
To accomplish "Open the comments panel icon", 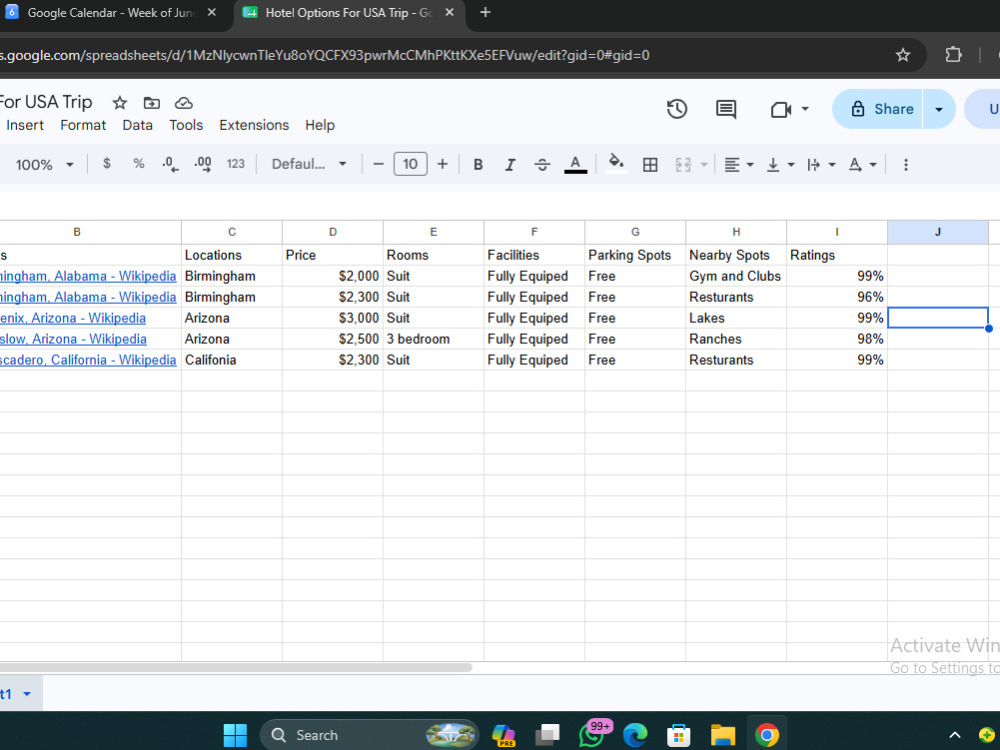I will (x=726, y=109).
